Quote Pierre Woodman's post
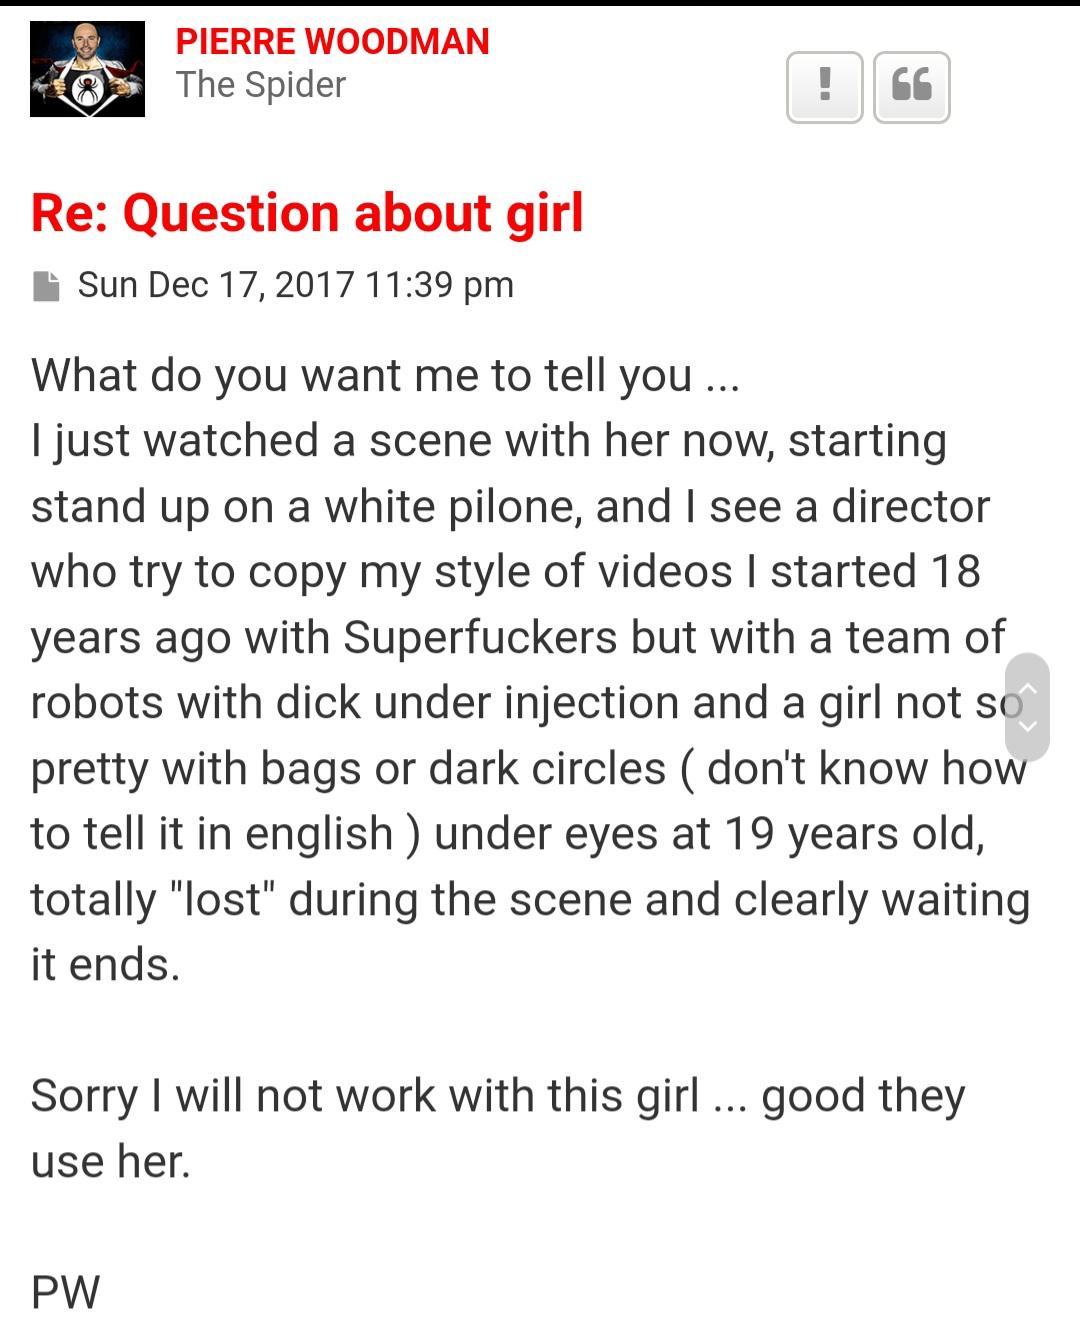The image size is (1080, 1341). (911, 87)
